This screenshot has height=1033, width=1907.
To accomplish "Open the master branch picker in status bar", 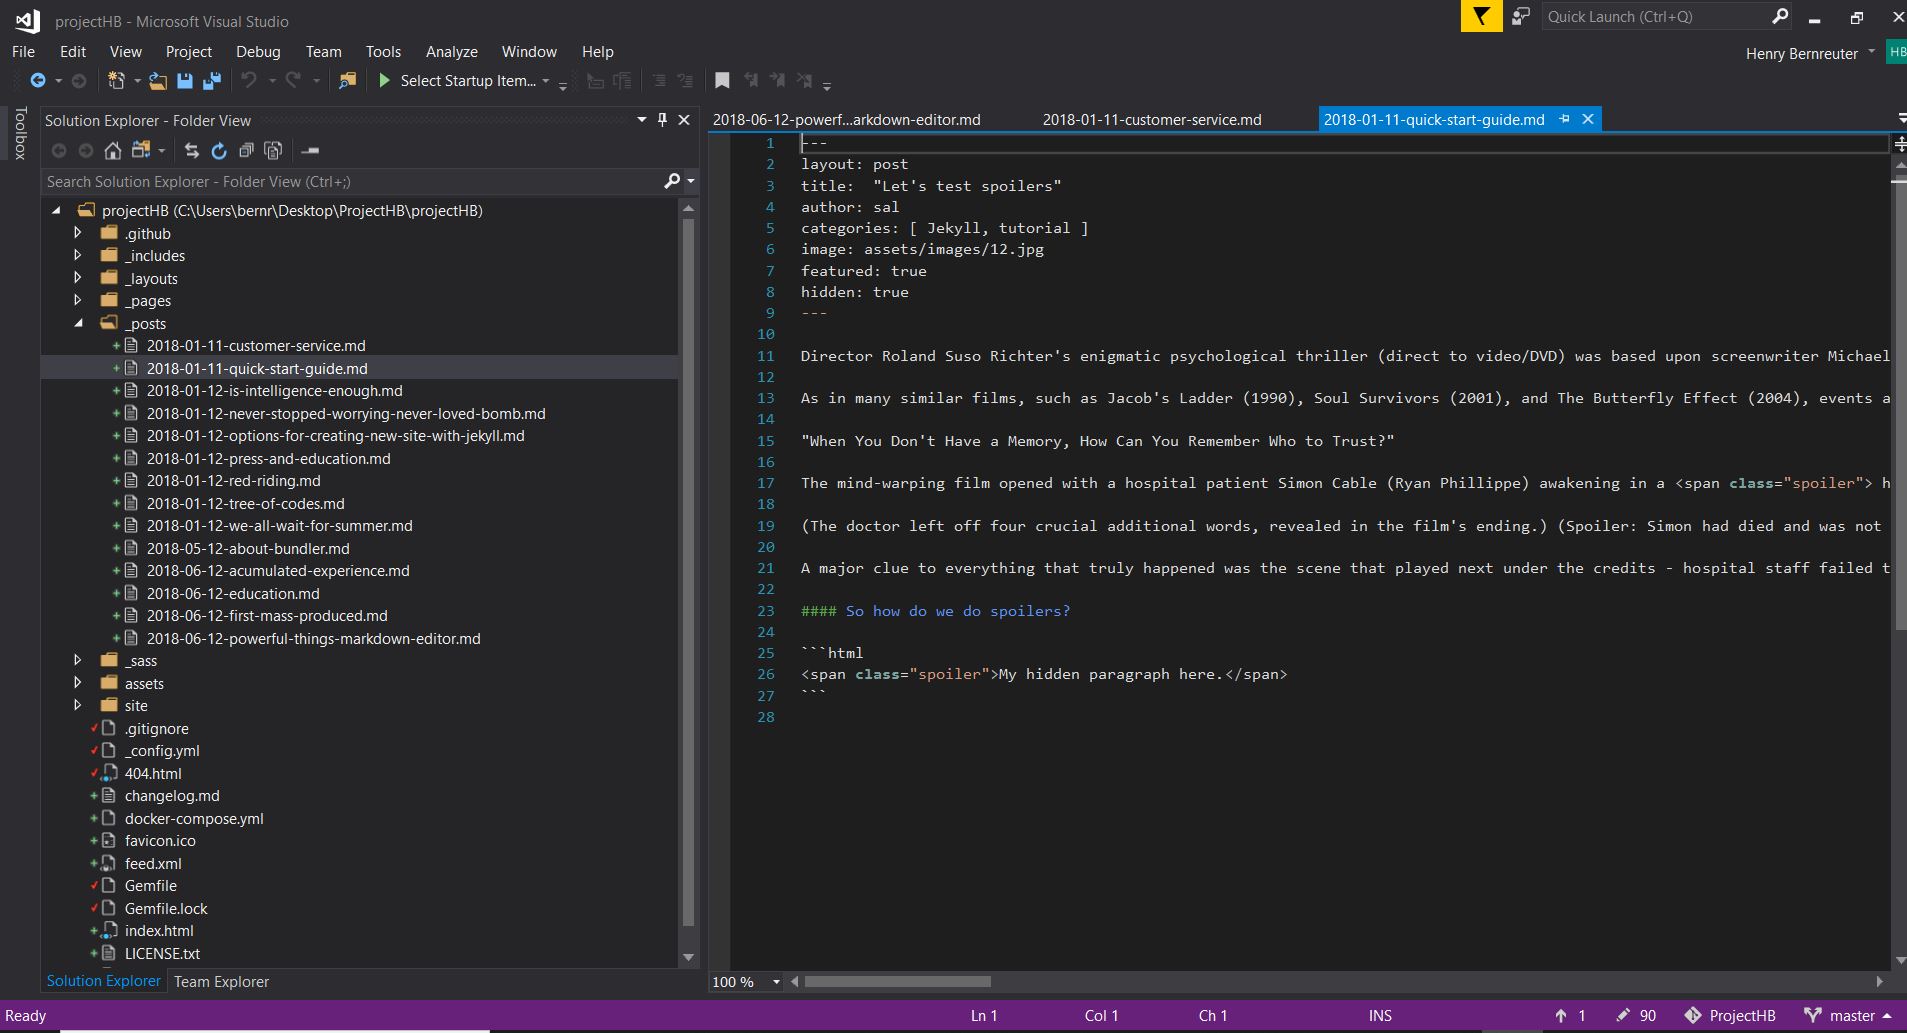I will 1848,1016.
